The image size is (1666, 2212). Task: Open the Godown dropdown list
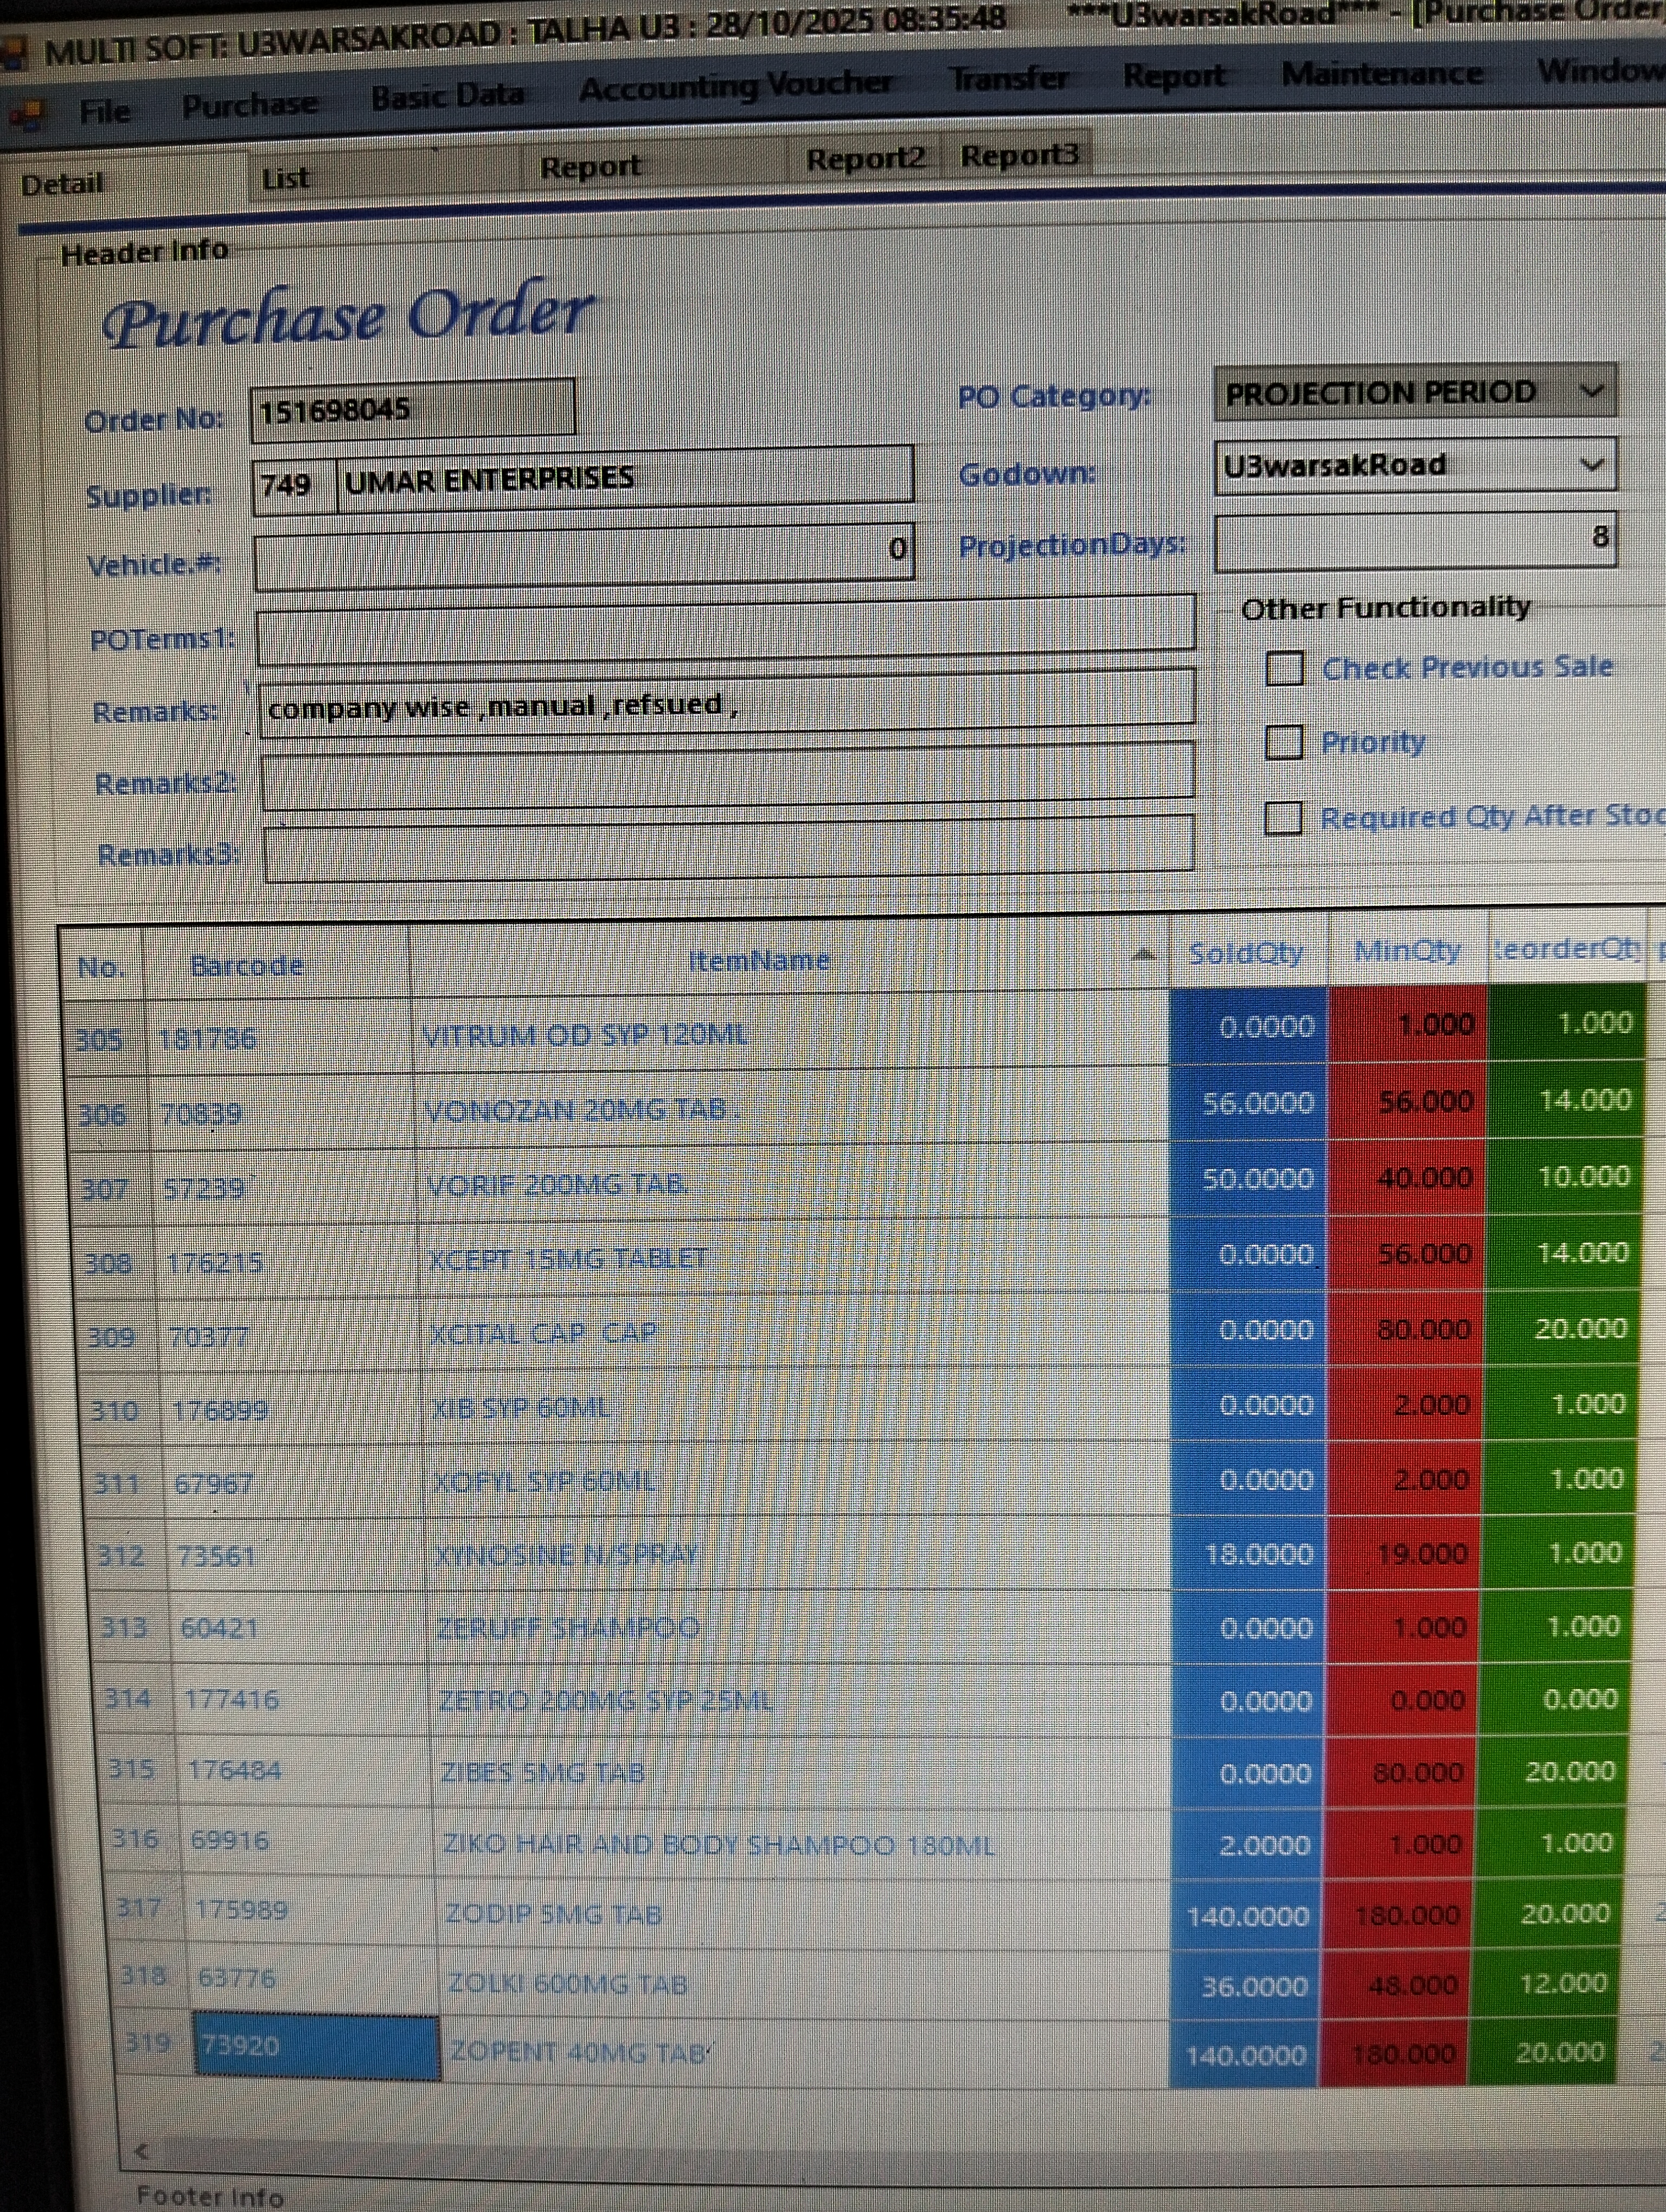[x=1591, y=465]
